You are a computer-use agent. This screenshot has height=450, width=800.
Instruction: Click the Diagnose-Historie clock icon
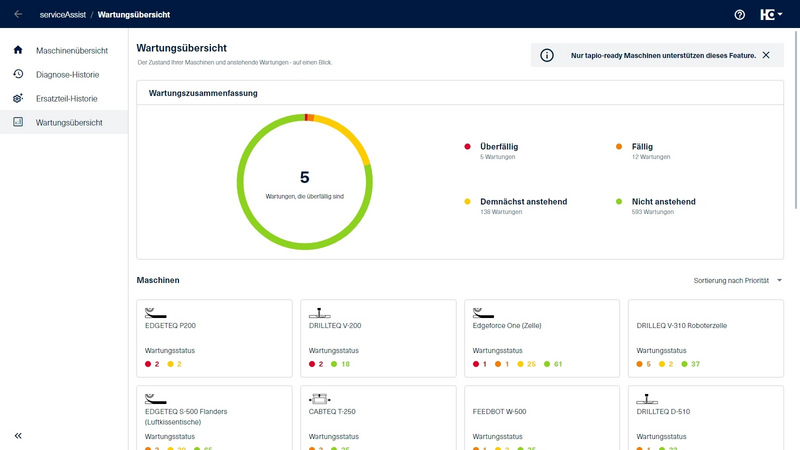click(x=18, y=74)
